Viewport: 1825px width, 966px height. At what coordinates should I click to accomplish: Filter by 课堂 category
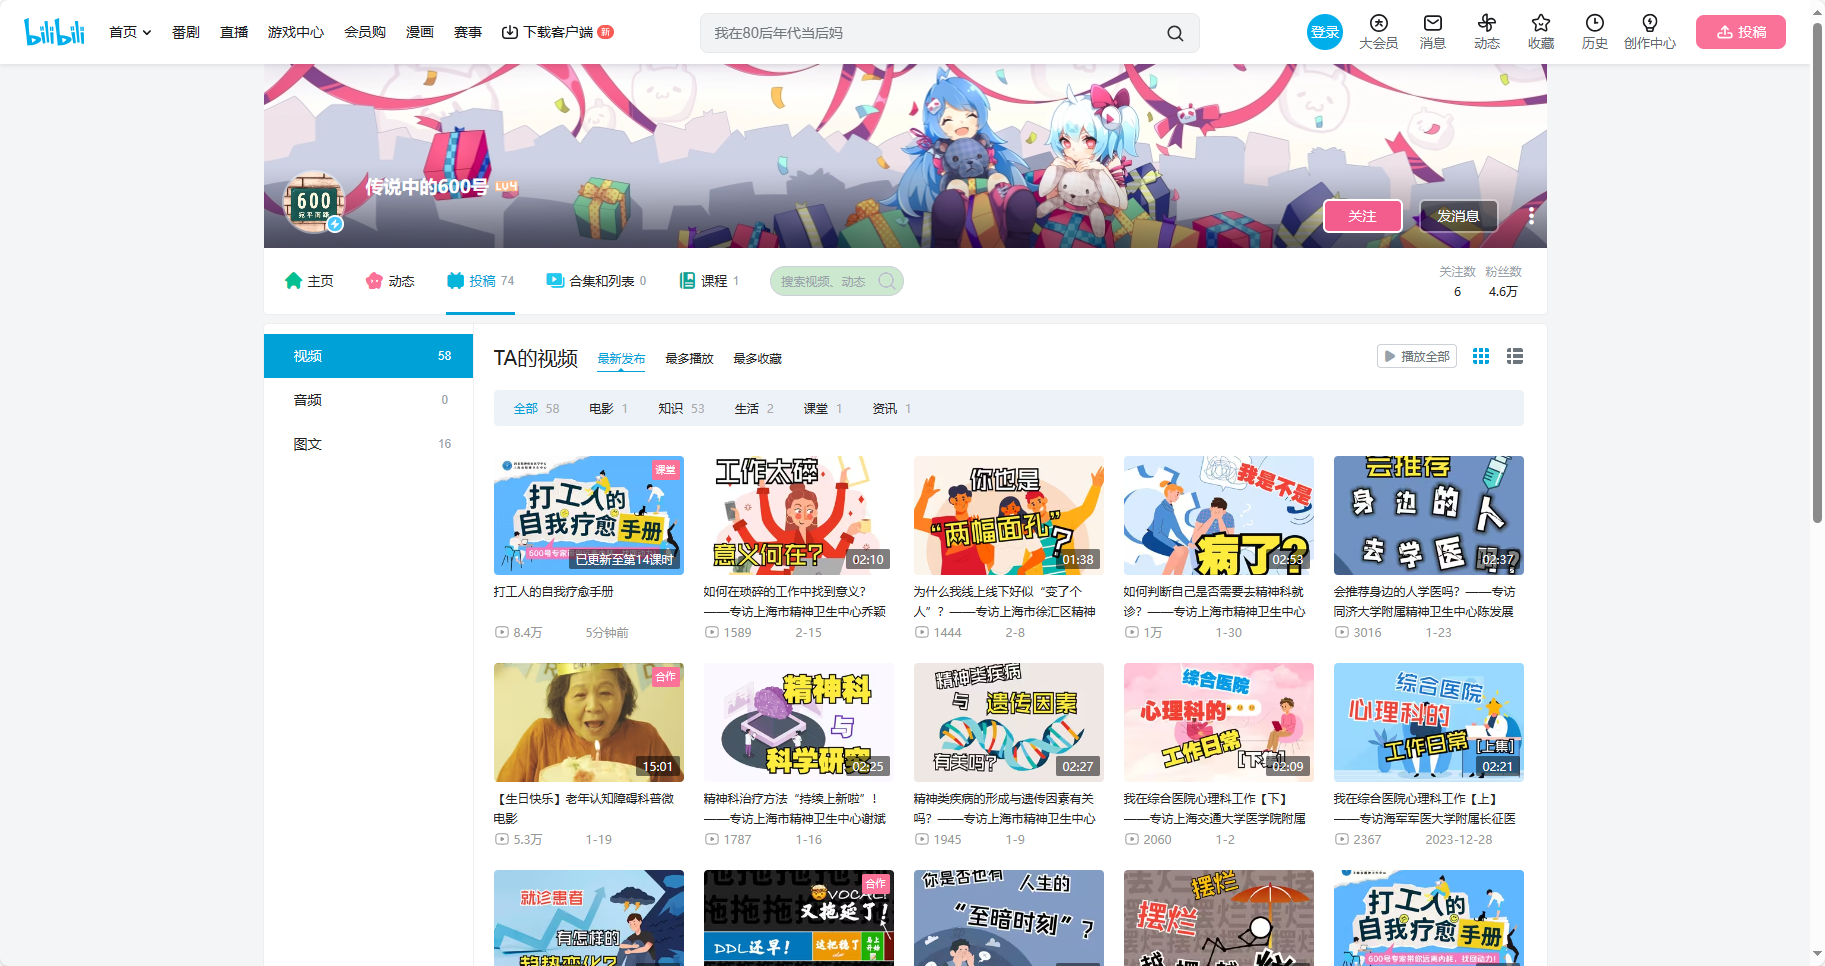point(823,409)
